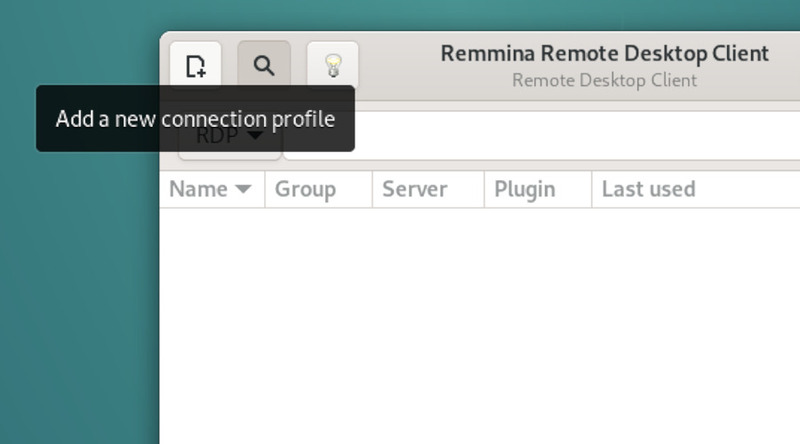The height and width of the screenshot is (444, 800).
Task: Sort connections by Name column
Action: (198, 189)
